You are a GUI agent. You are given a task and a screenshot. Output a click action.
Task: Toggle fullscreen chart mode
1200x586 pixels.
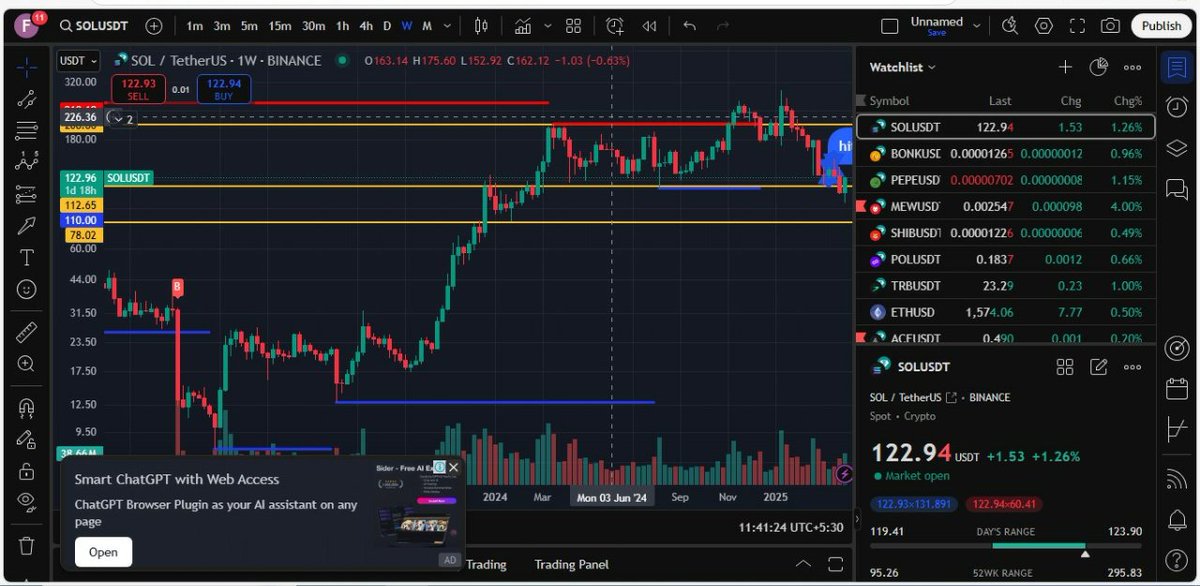point(1077,26)
